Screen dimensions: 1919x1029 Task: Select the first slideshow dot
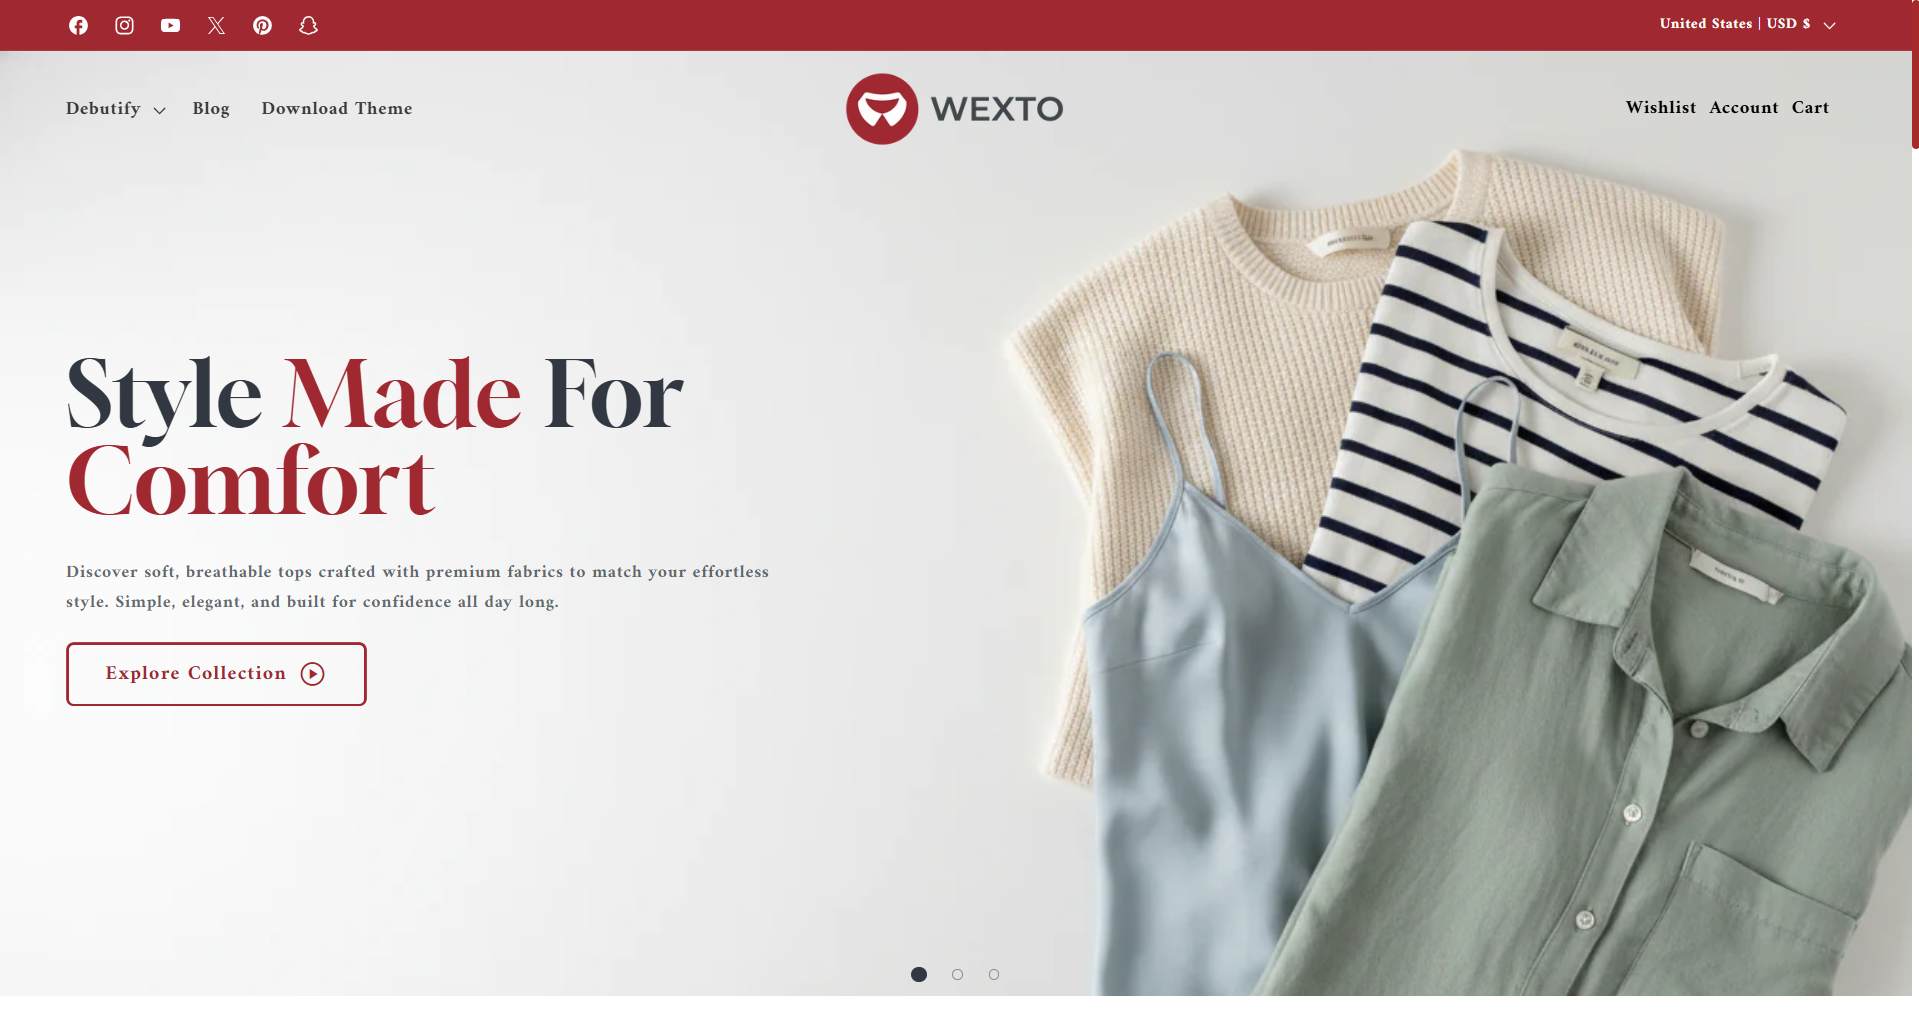(919, 974)
